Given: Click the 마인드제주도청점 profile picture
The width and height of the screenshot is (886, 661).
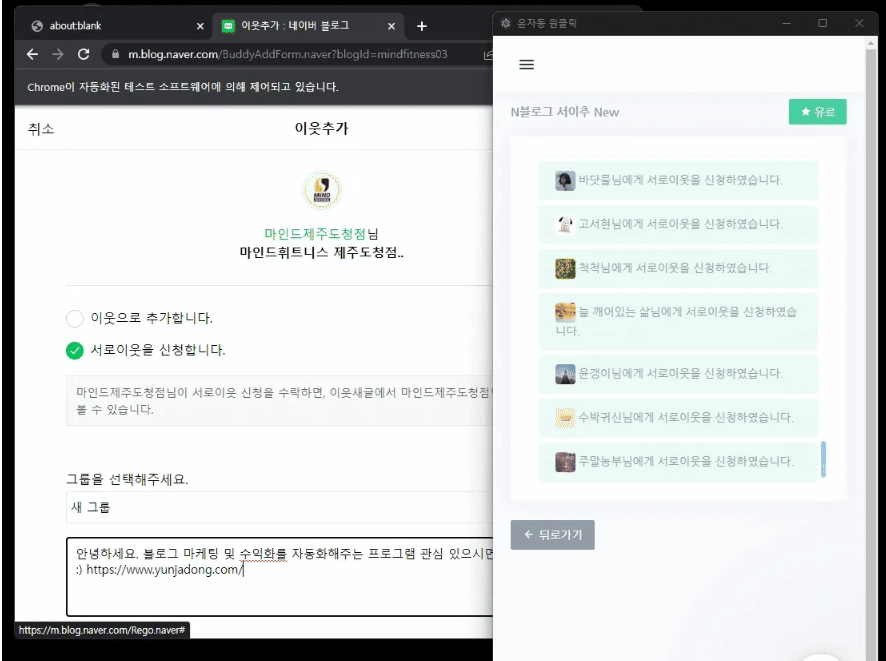Looking at the screenshot, I should (322, 190).
